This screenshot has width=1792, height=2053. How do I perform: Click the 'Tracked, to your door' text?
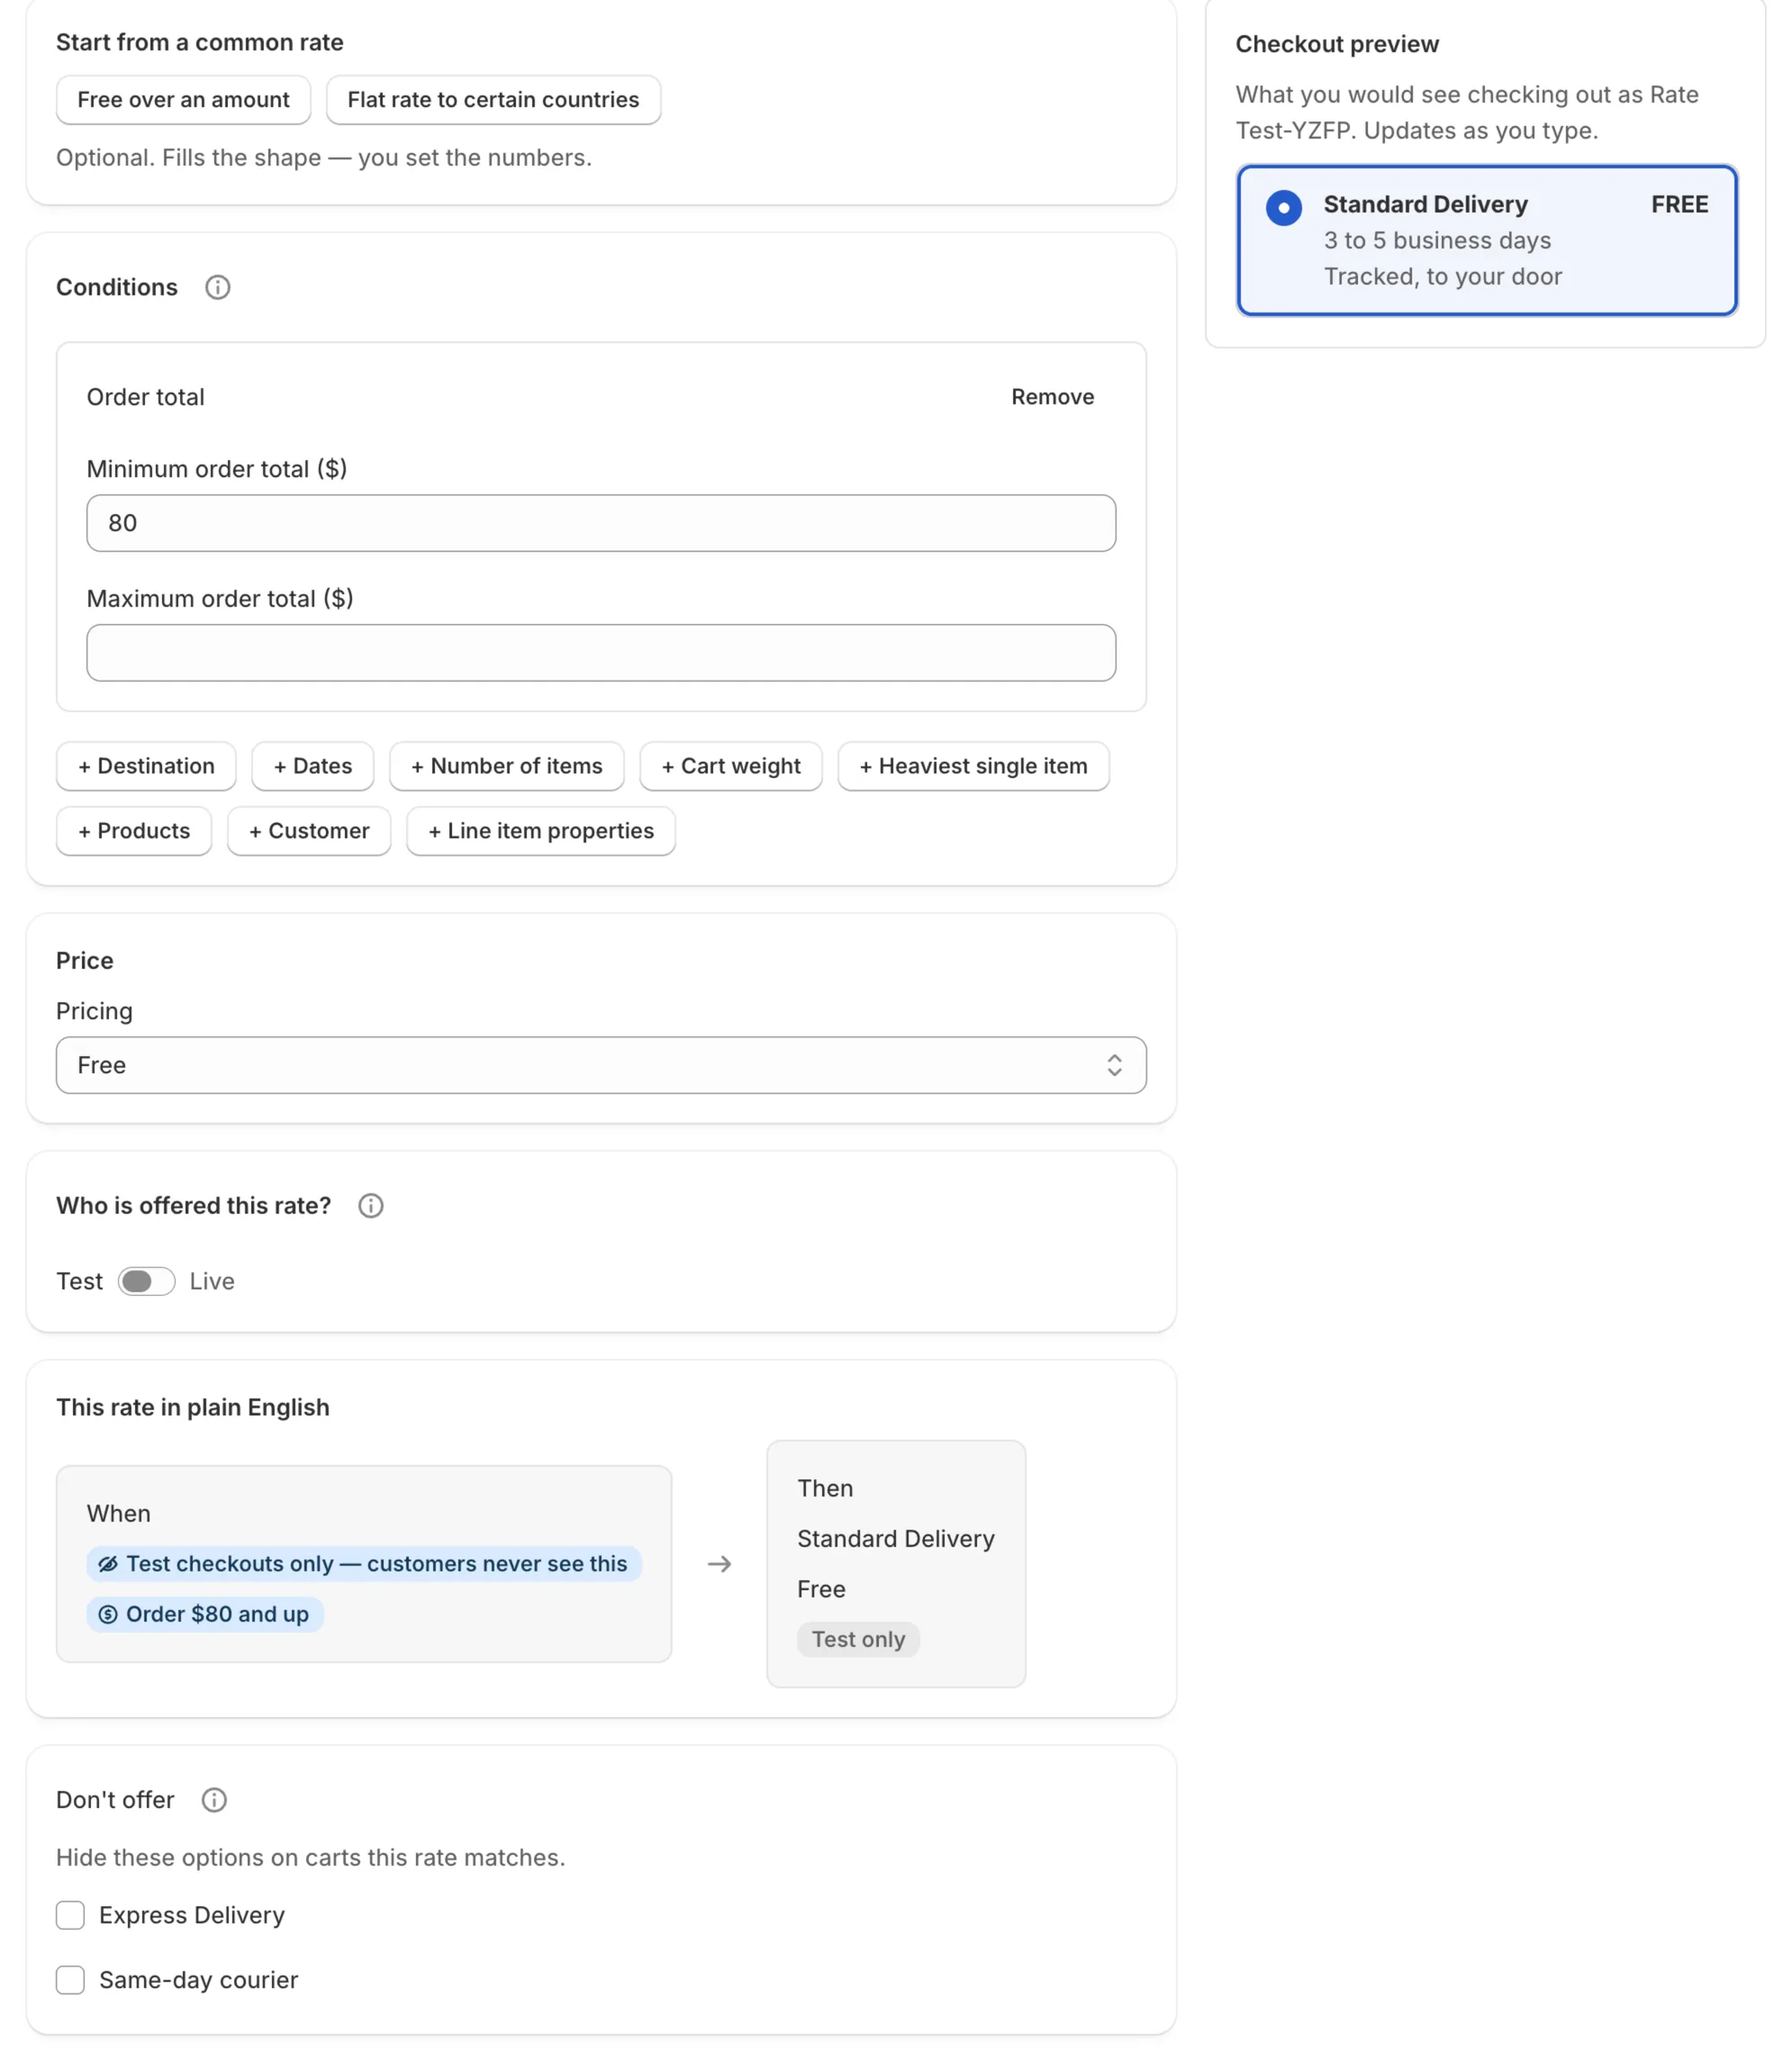[1443, 277]
